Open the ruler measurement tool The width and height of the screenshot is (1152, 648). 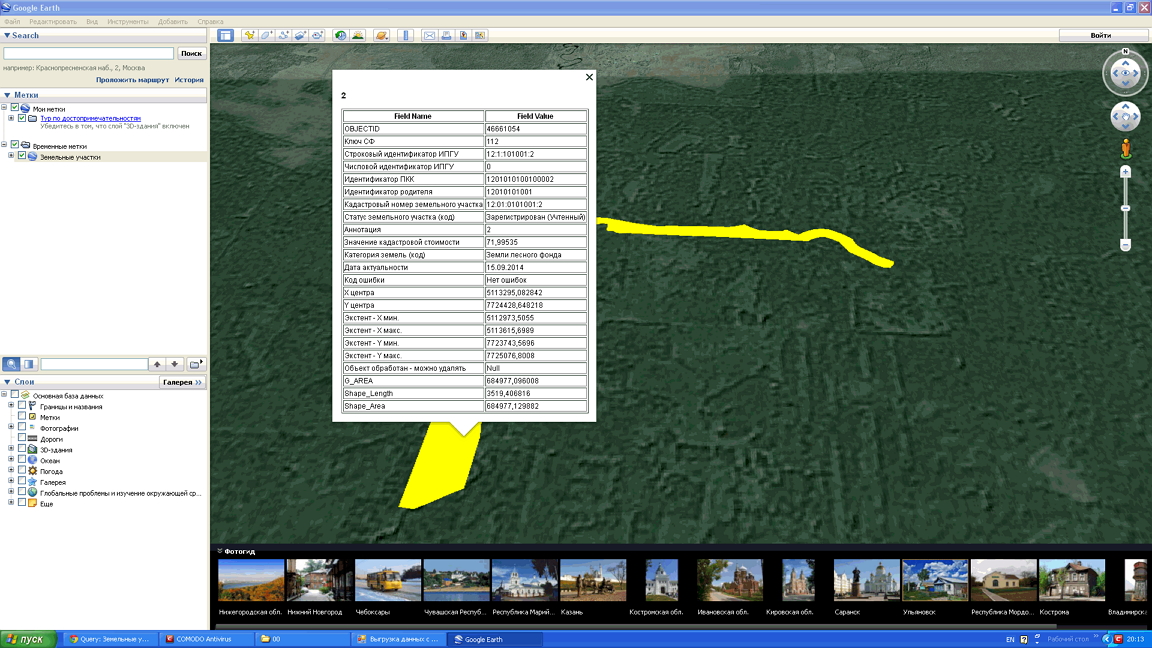[406, 35]
